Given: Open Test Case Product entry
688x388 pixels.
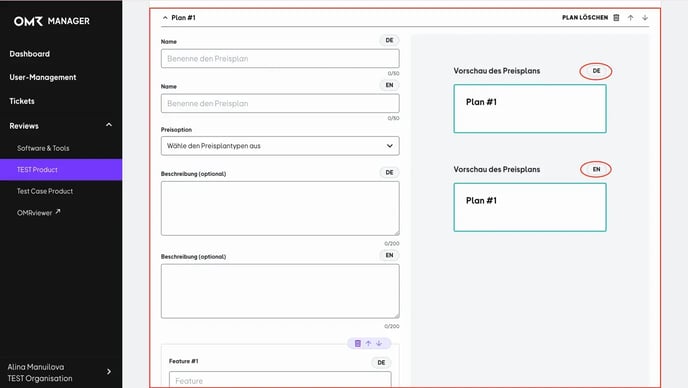Looking at the screenshot, I should coord(45,191).
